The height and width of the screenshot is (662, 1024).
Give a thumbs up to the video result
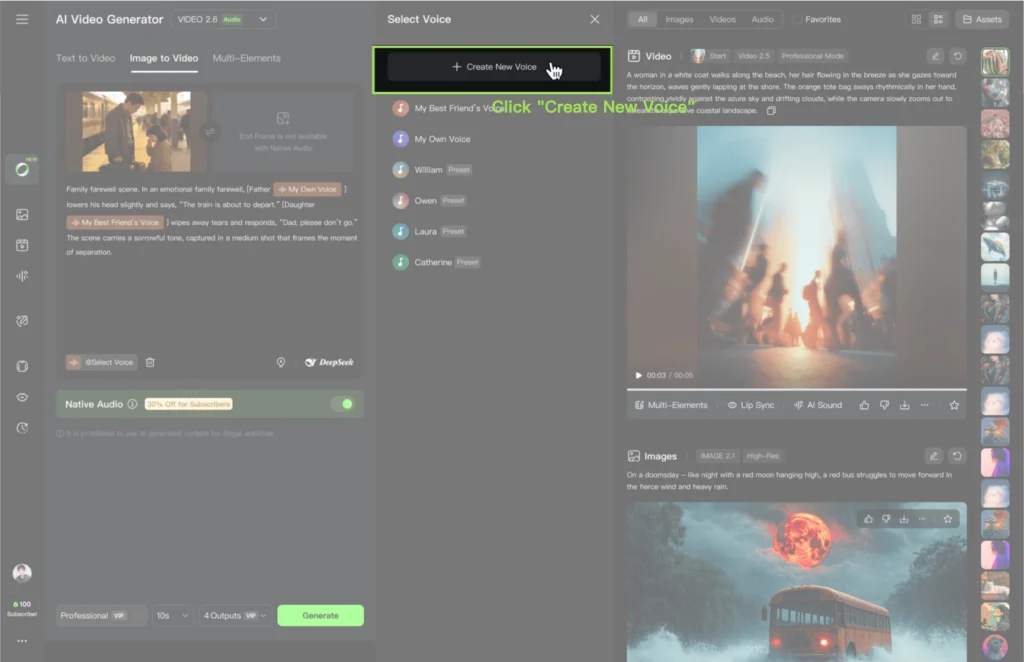[x=864, y=405]
